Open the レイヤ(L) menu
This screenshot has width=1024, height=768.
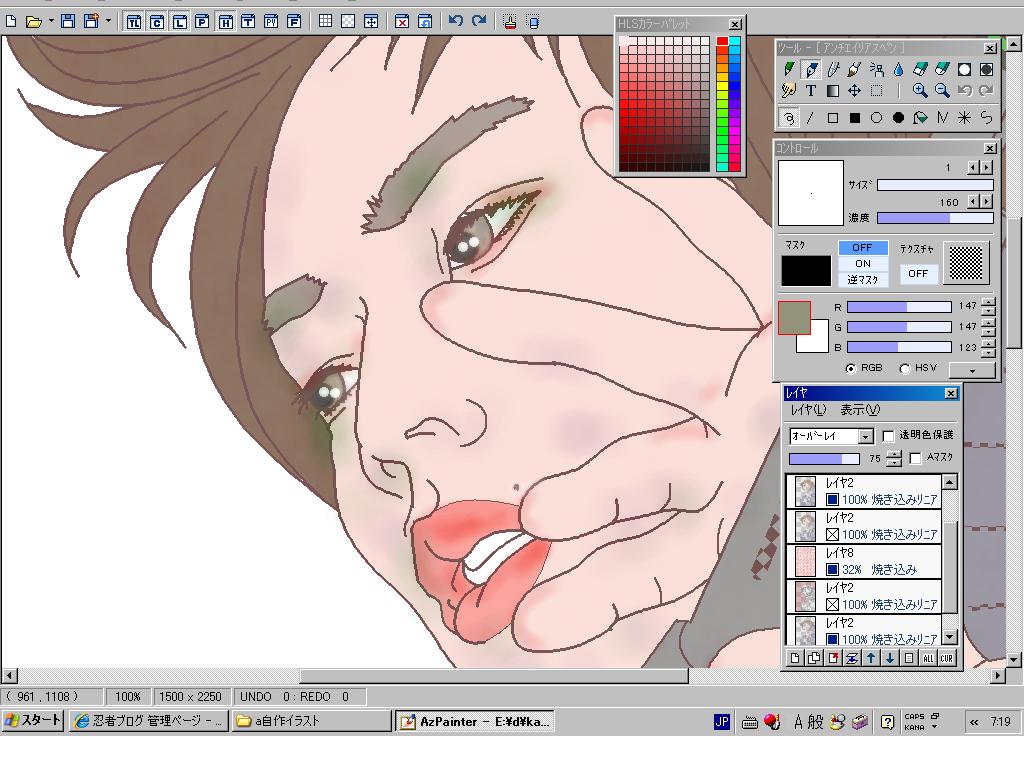[x=808, y=410]
